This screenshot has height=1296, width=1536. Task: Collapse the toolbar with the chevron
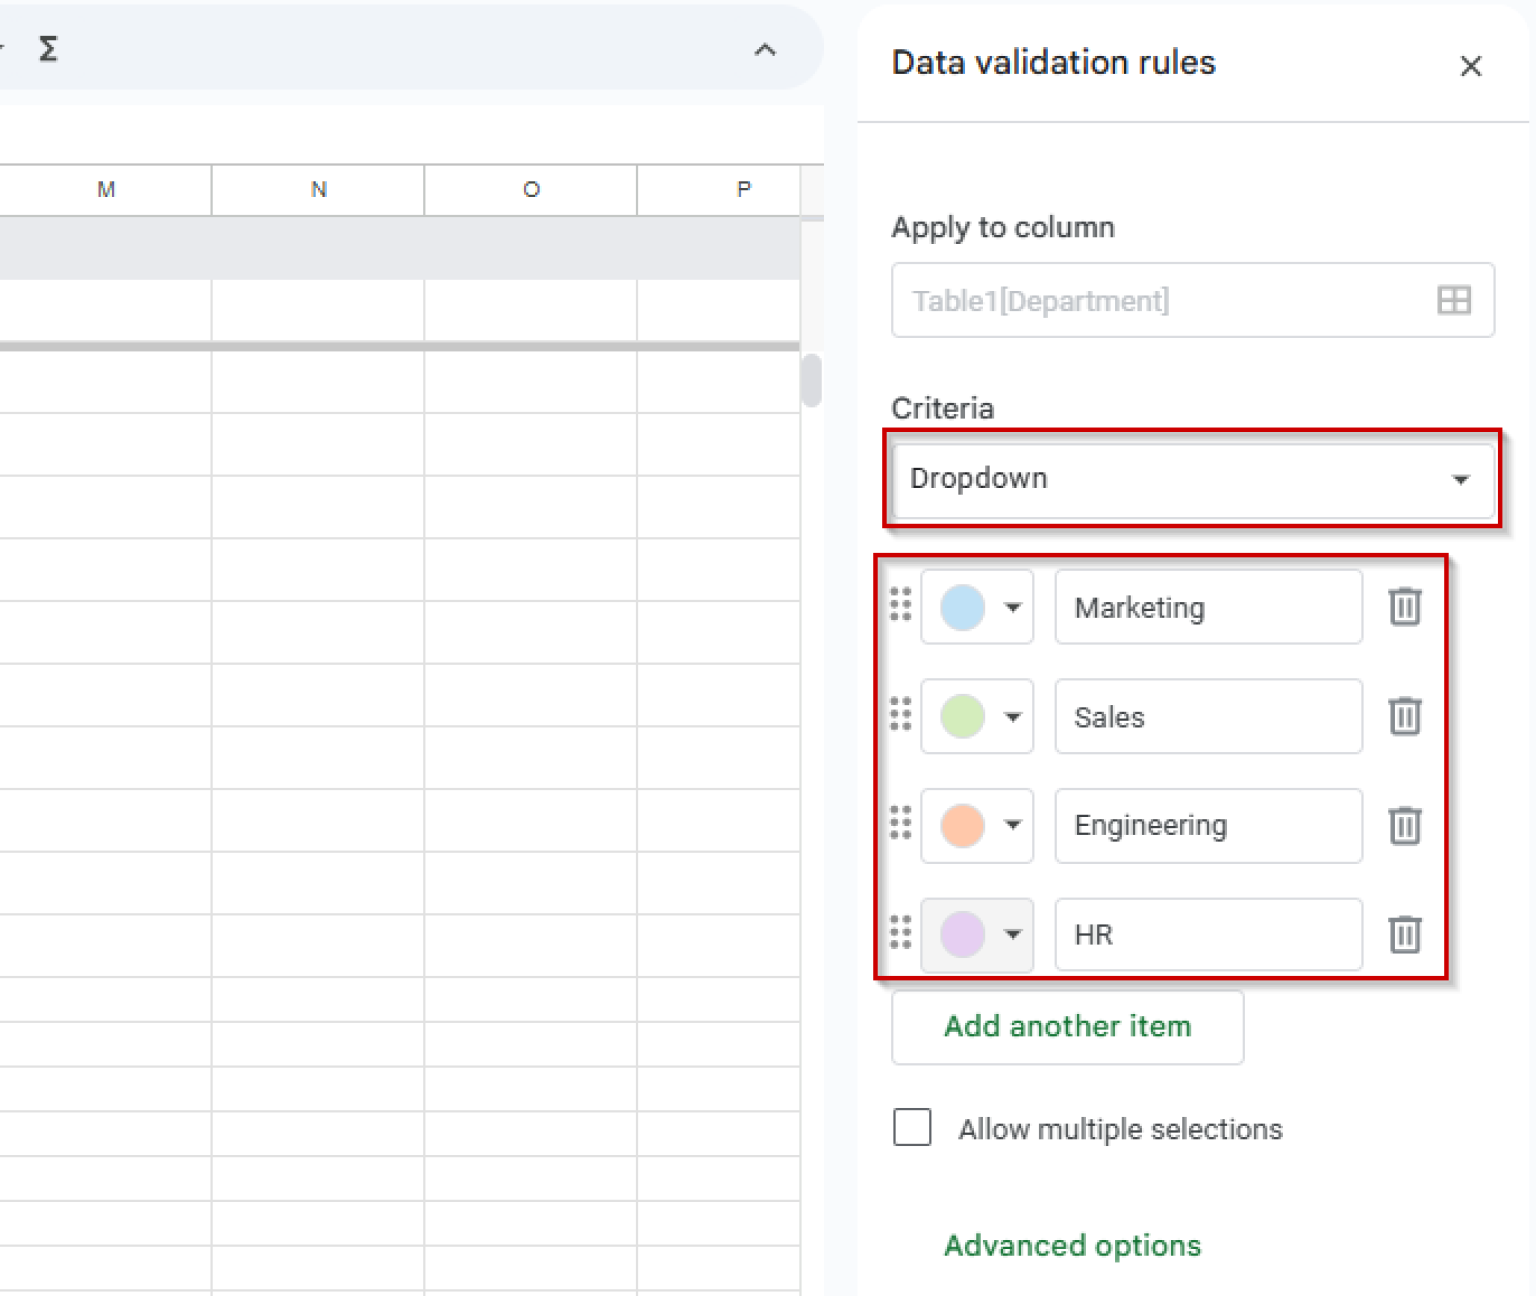tap(766, 49)
